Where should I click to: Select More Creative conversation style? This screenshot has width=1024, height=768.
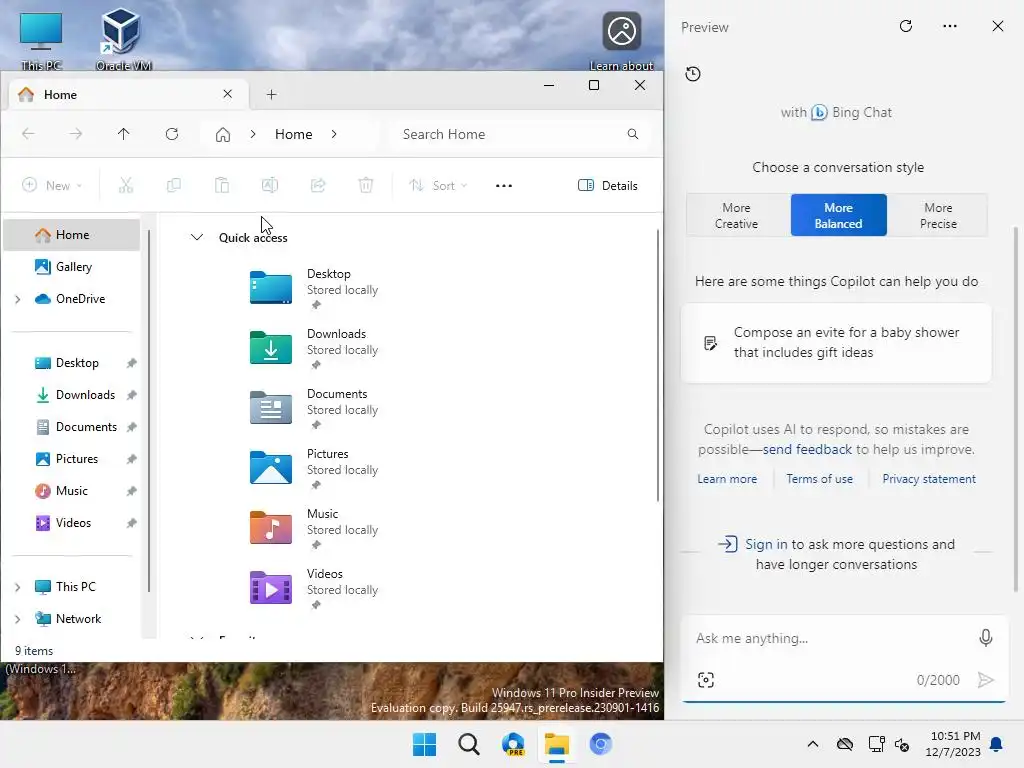737,215
